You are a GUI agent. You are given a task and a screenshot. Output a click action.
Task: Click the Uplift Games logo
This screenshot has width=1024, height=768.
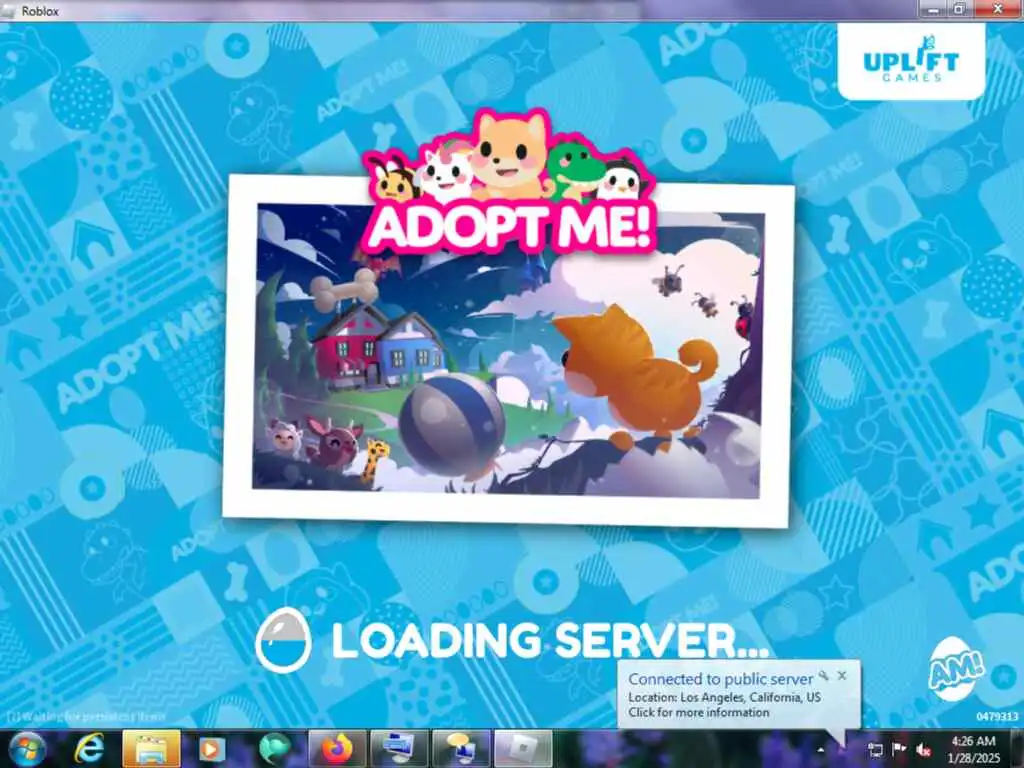click(911, 60)
